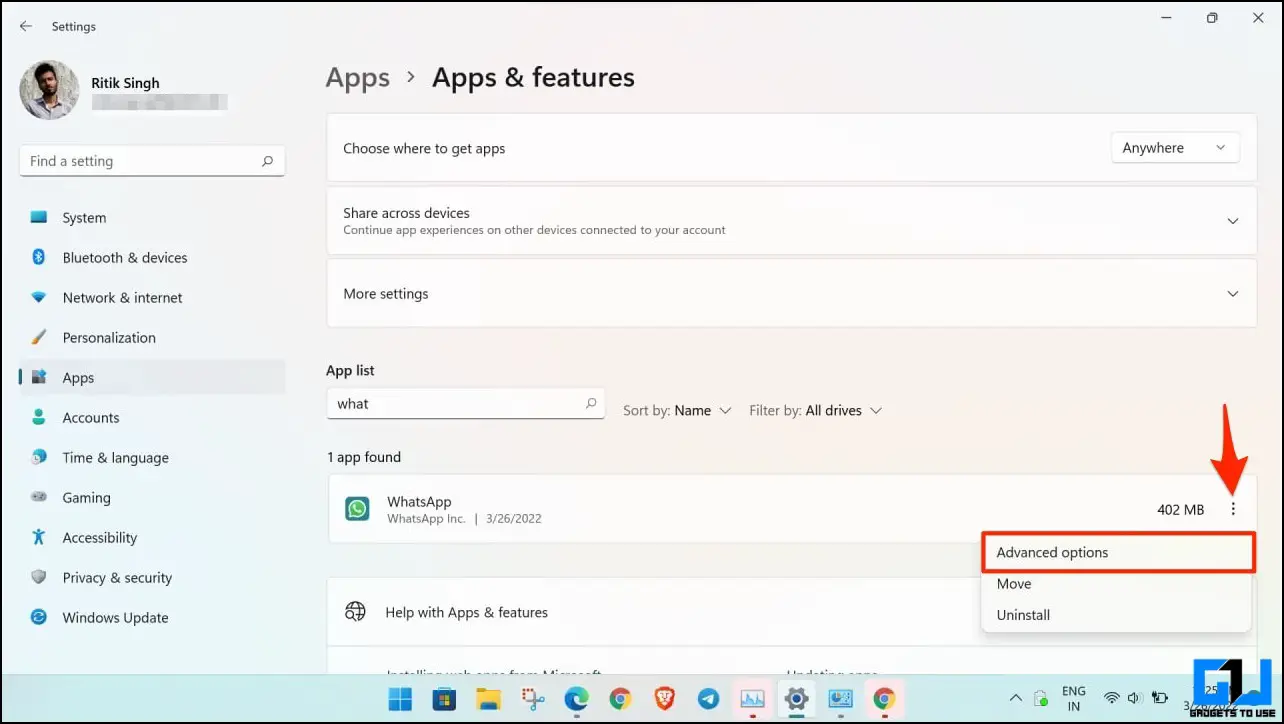Image resolution: width=1284 pixels, height=724 pixels.
Task: Open the Anywhere dropdown for app sources
Action: (x=1175, y=148)
